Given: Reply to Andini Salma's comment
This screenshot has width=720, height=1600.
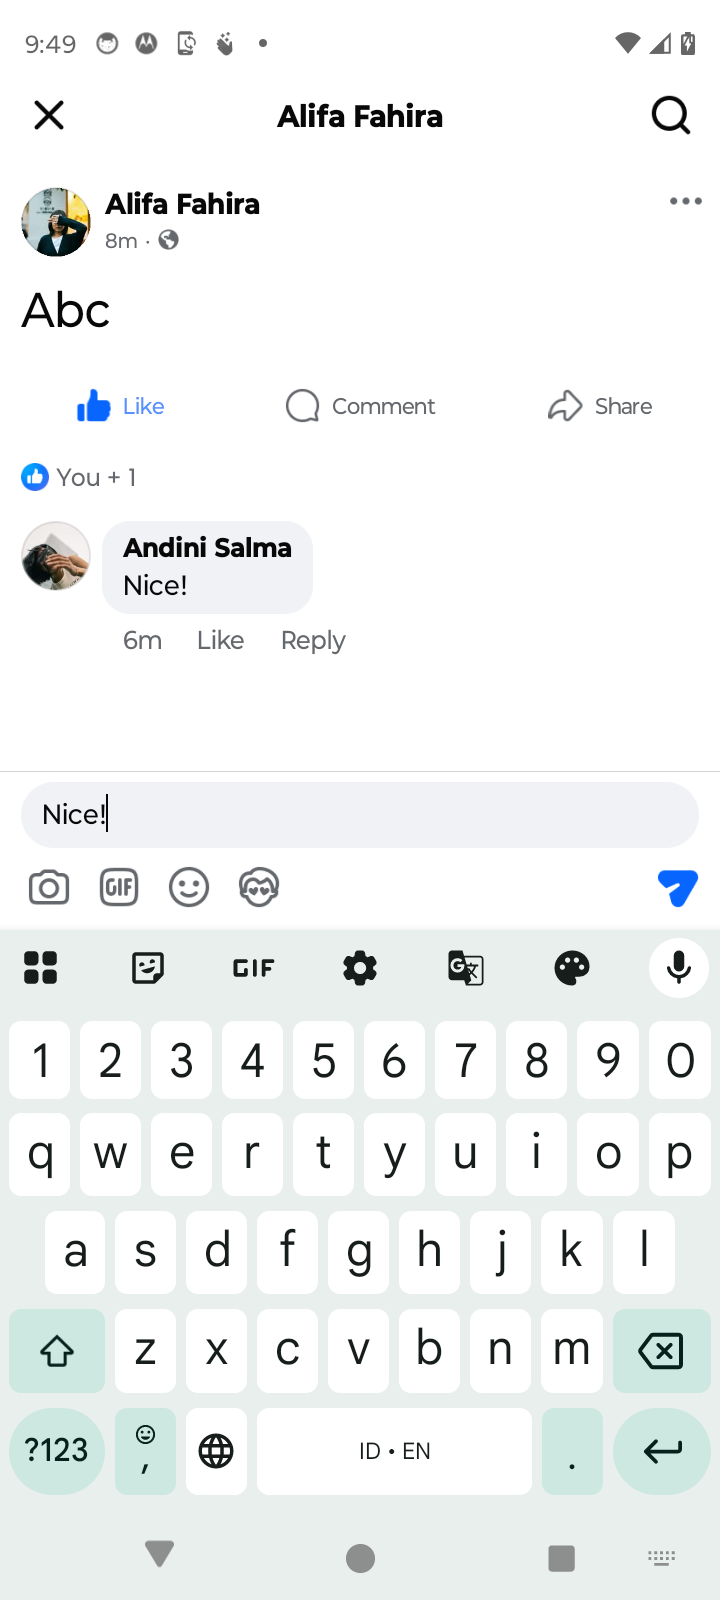Looking at the screenshot, I should (x=313, y=640).
